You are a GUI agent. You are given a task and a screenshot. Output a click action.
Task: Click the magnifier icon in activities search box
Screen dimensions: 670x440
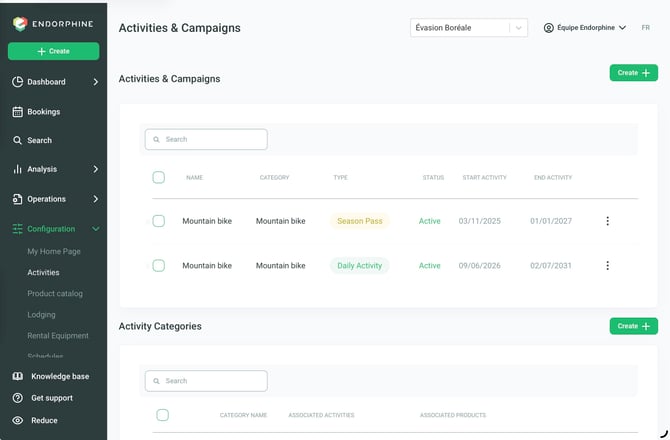pyautogui.click(x=156, y=140)
